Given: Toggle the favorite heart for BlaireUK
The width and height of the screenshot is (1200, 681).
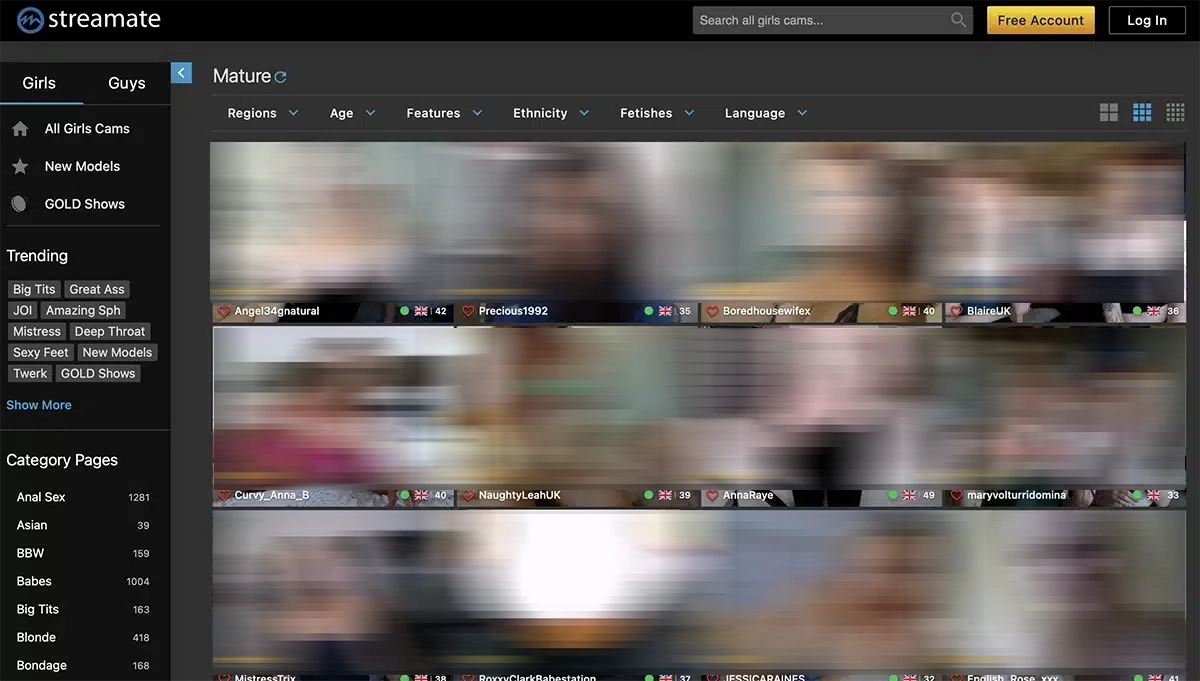Looking at the screenshot, I should click(x=956, y=312).
